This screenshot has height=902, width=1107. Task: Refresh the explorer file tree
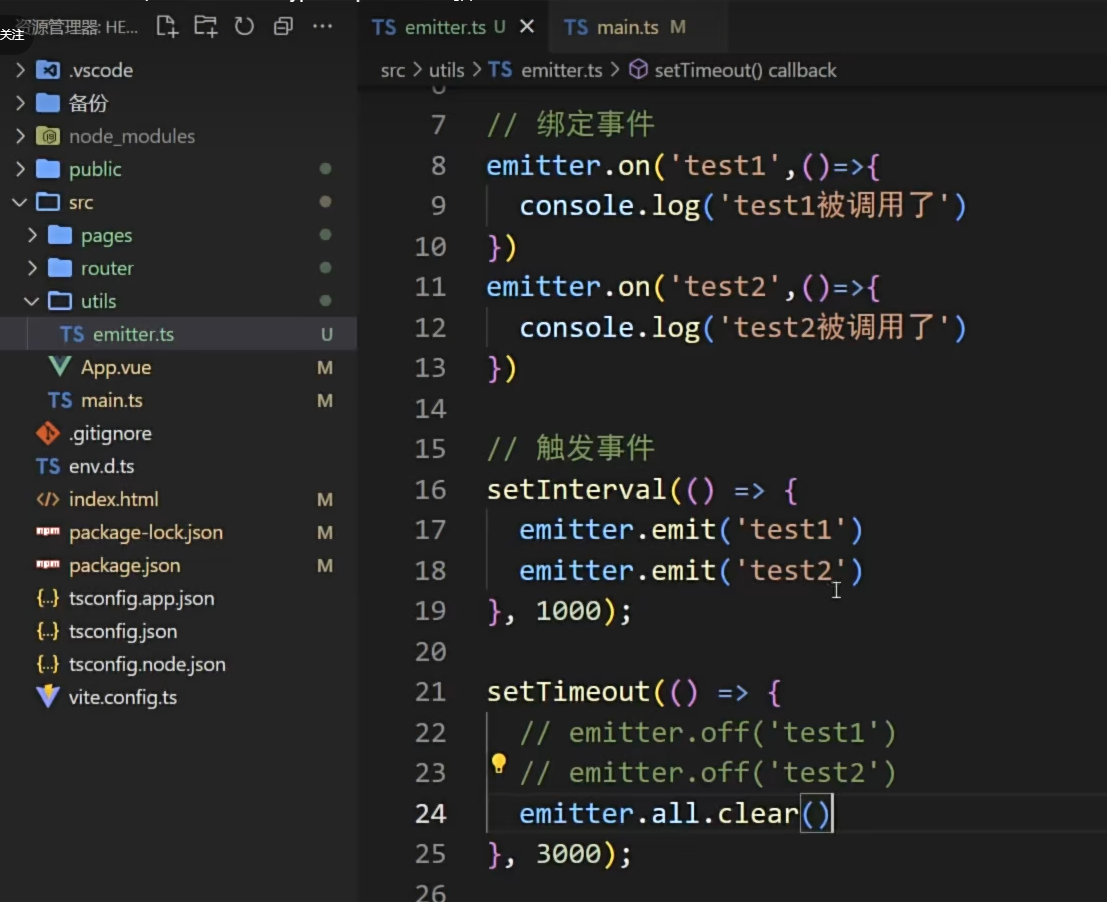244,27
